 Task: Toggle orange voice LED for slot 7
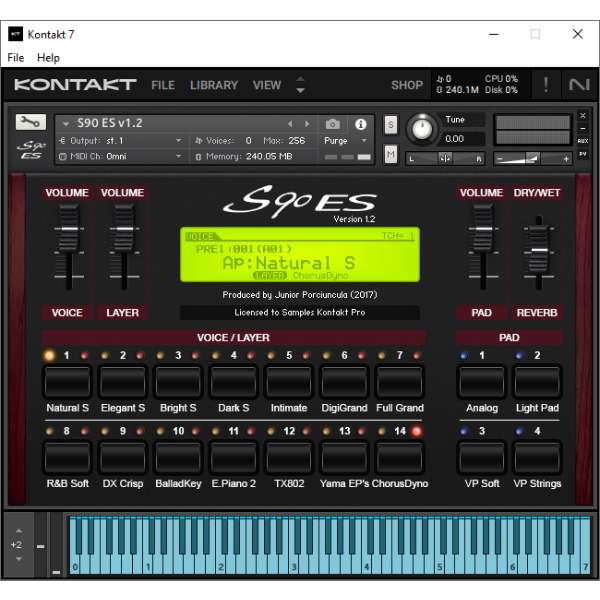coord(382,355)
